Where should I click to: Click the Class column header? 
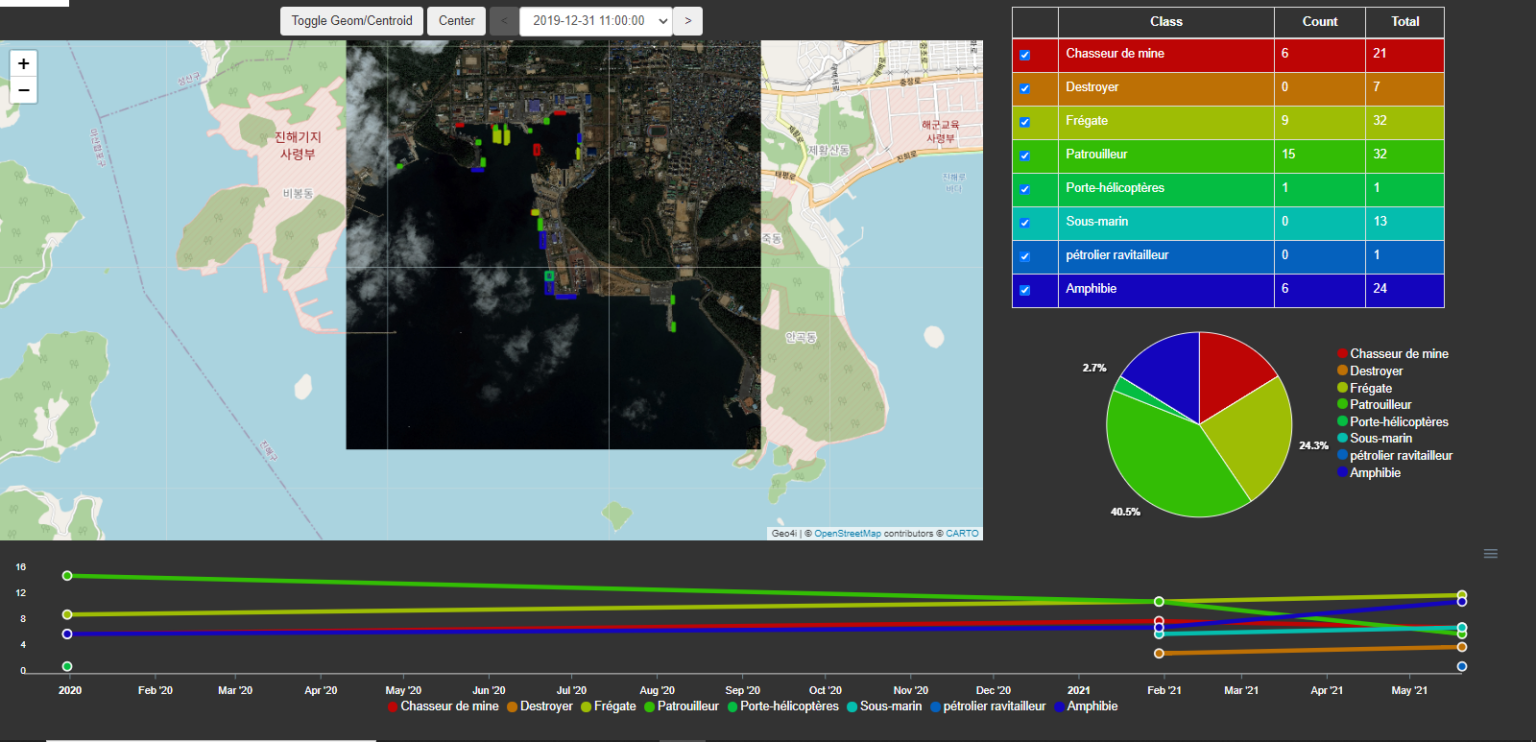coord(1165,22)
